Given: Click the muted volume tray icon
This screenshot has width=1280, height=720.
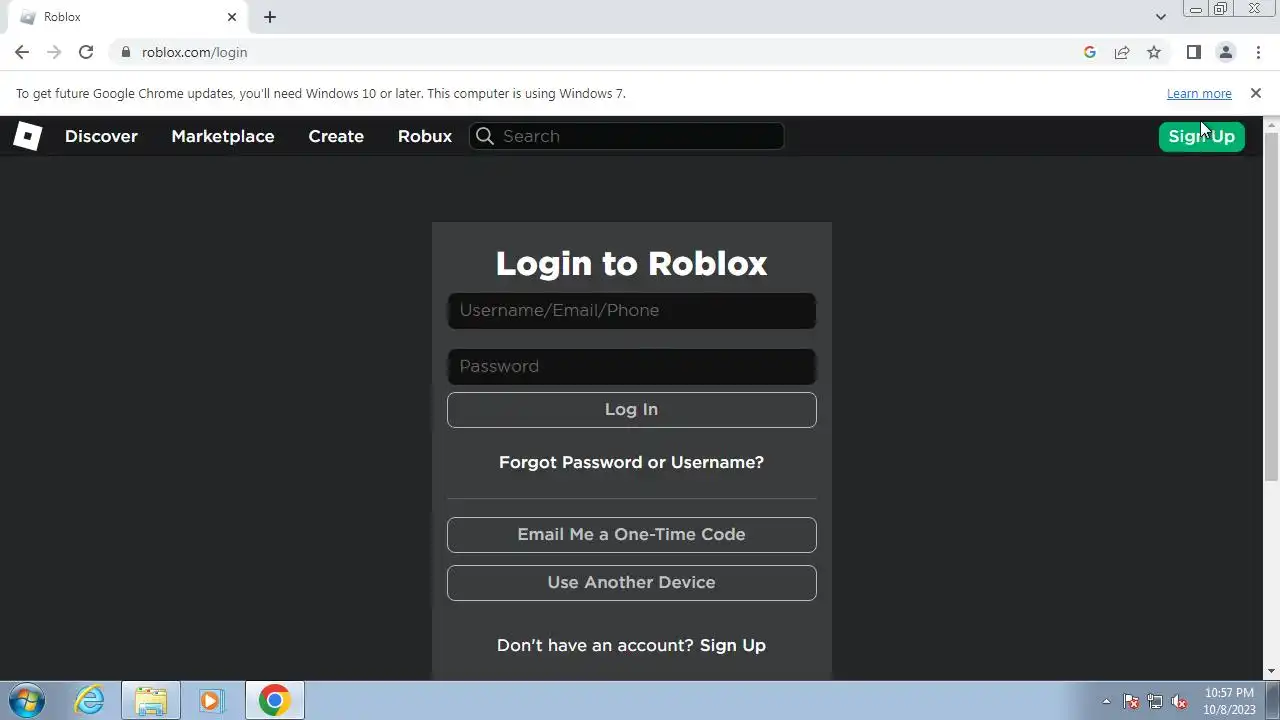Looking at the screenshot, I should (x=1179, y=701).
